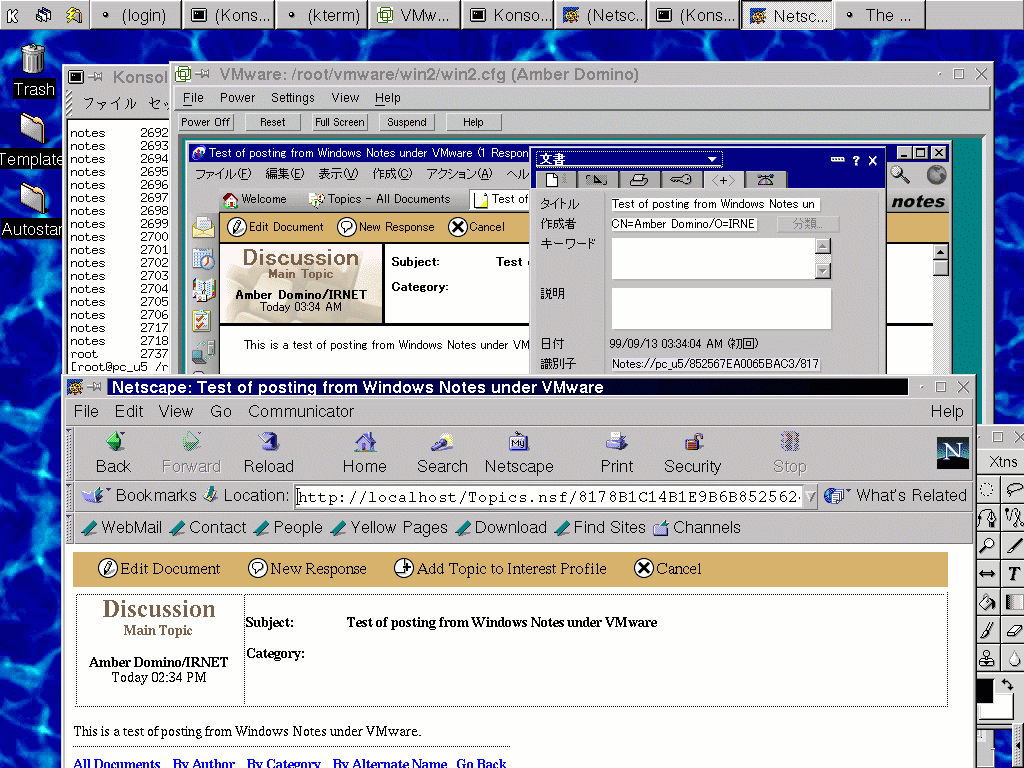Click the black foreground color swatch

click(985, 691)
